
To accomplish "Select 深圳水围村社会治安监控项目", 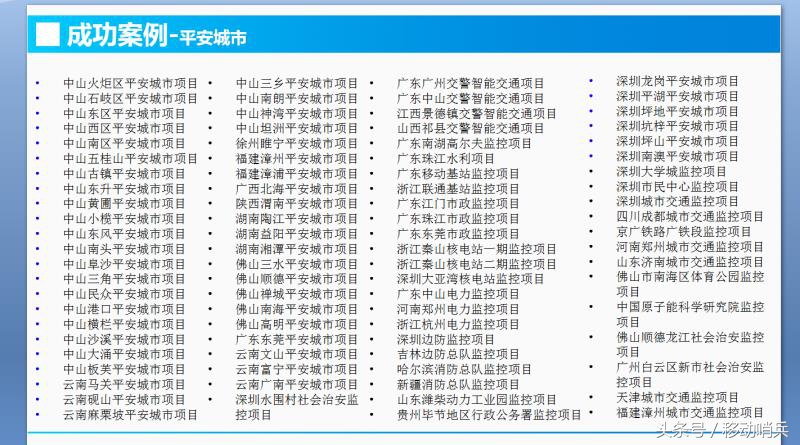I will (x=297, y=407).
